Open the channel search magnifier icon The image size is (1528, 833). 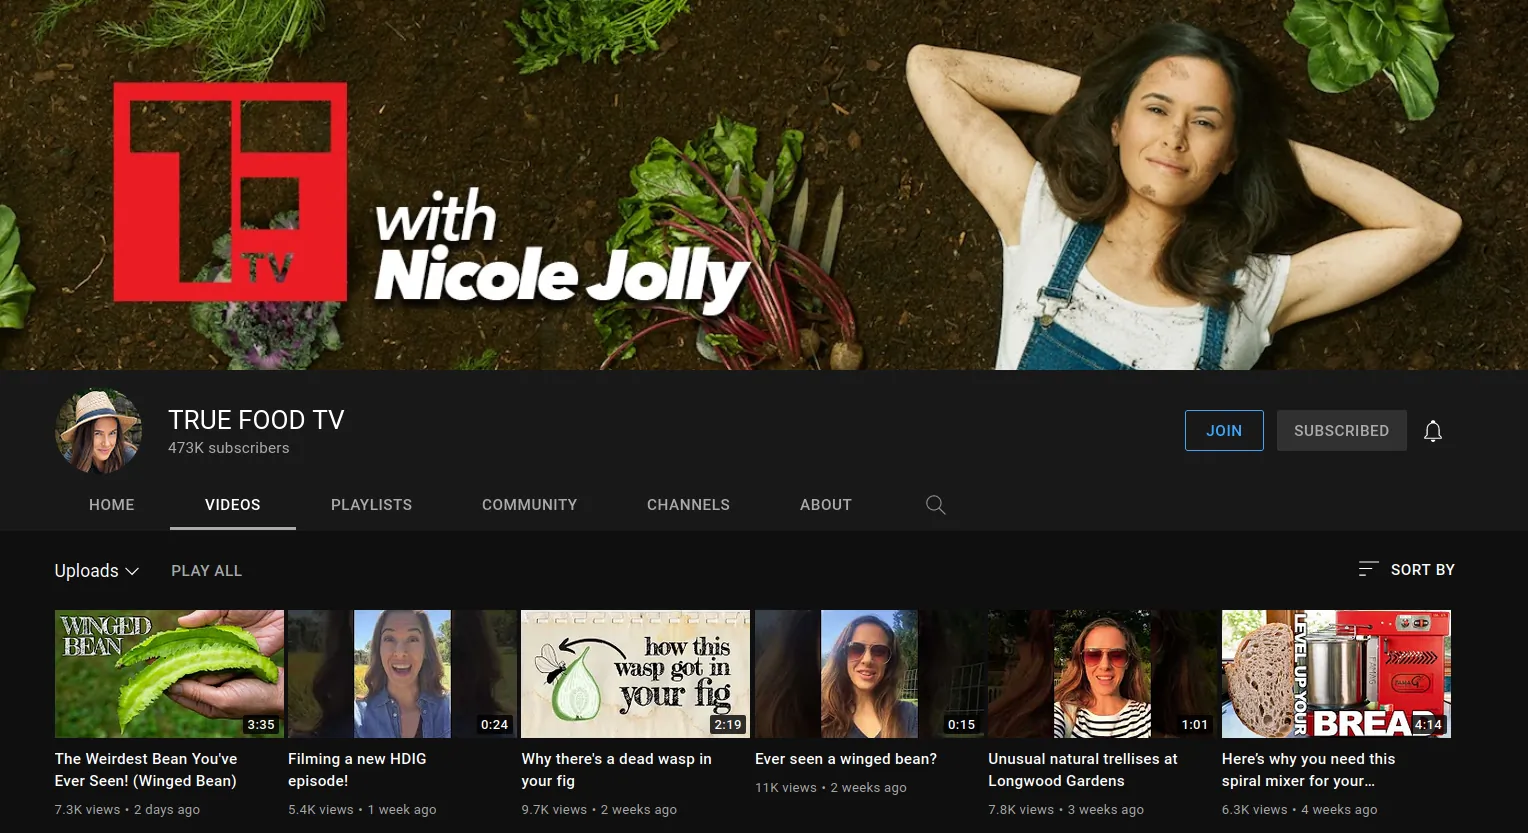[x=935, y=505]
